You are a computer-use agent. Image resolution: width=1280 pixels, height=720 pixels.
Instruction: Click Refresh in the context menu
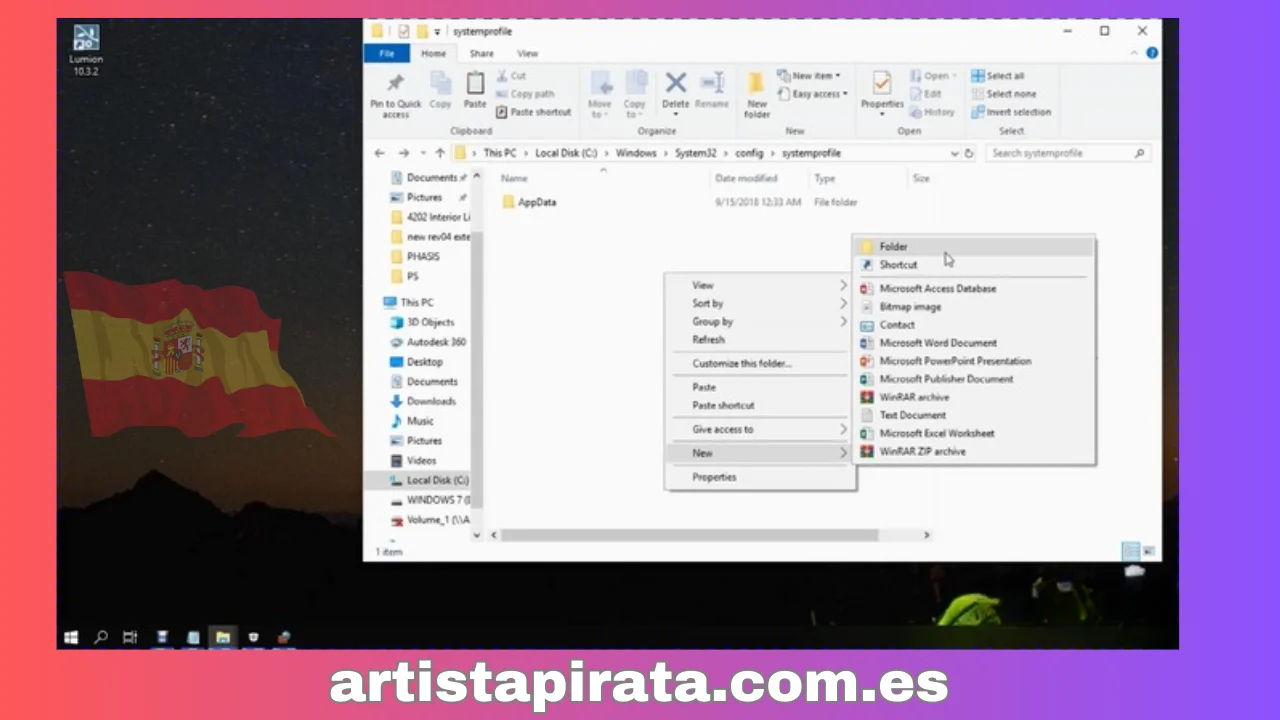(760, 340)
